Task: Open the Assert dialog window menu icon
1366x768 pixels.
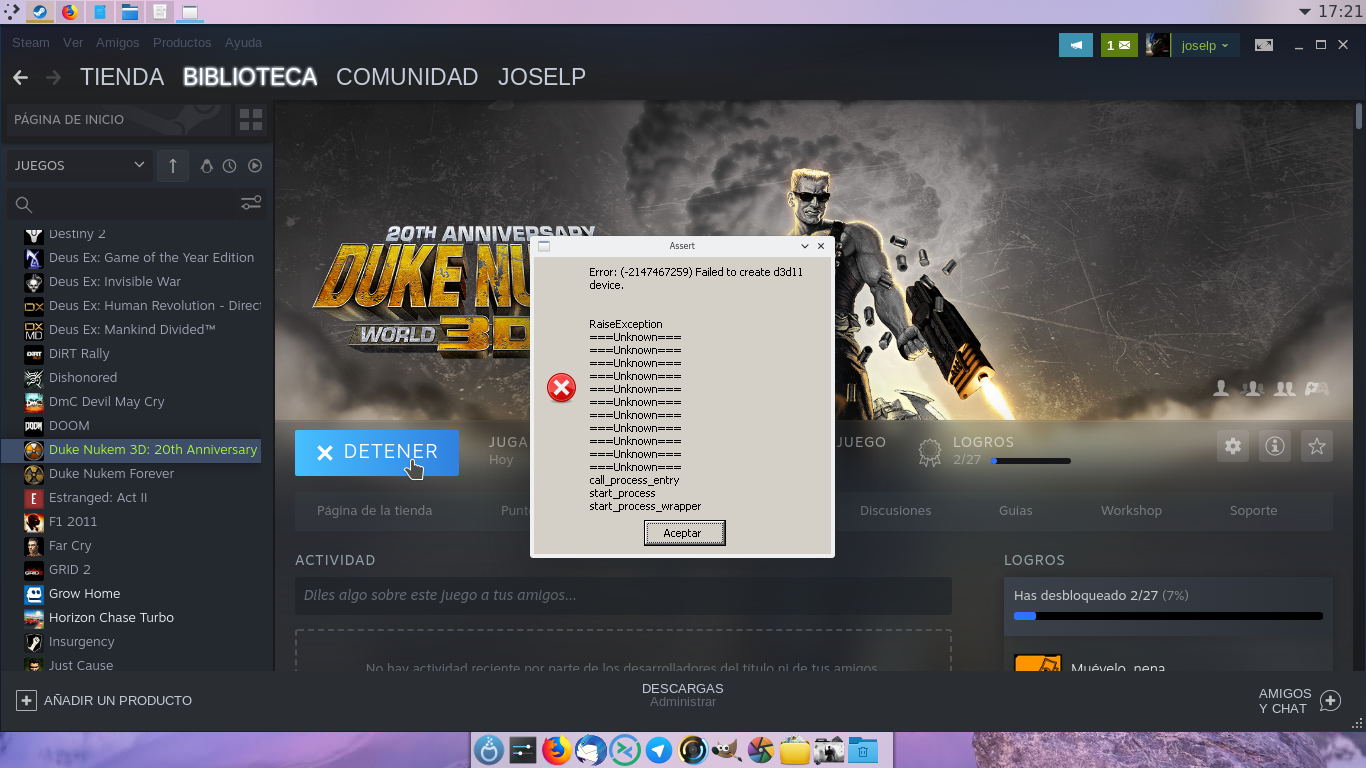Action: 544,246
